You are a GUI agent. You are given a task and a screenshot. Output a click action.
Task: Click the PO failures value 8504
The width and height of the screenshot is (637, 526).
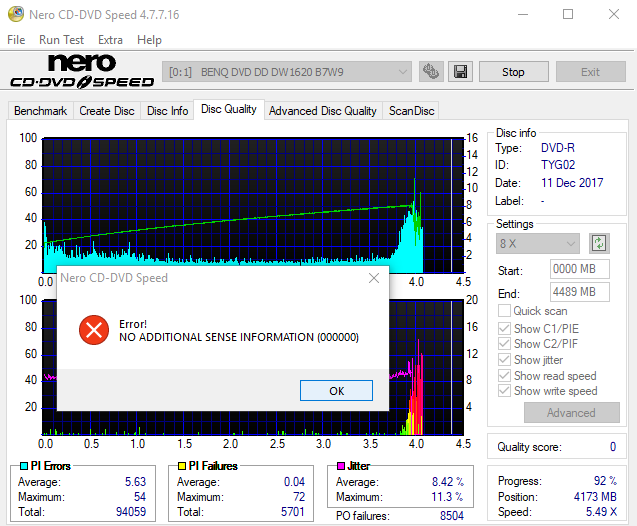(x=452, y=516)
